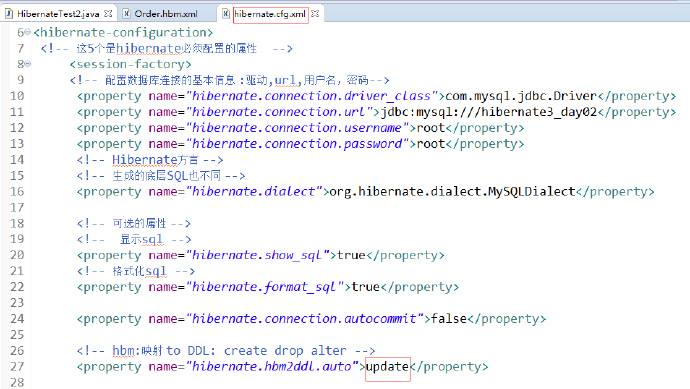Click line number 17 in gutter
This screenshot has height=389, width=690.
[x=17, y=207]
